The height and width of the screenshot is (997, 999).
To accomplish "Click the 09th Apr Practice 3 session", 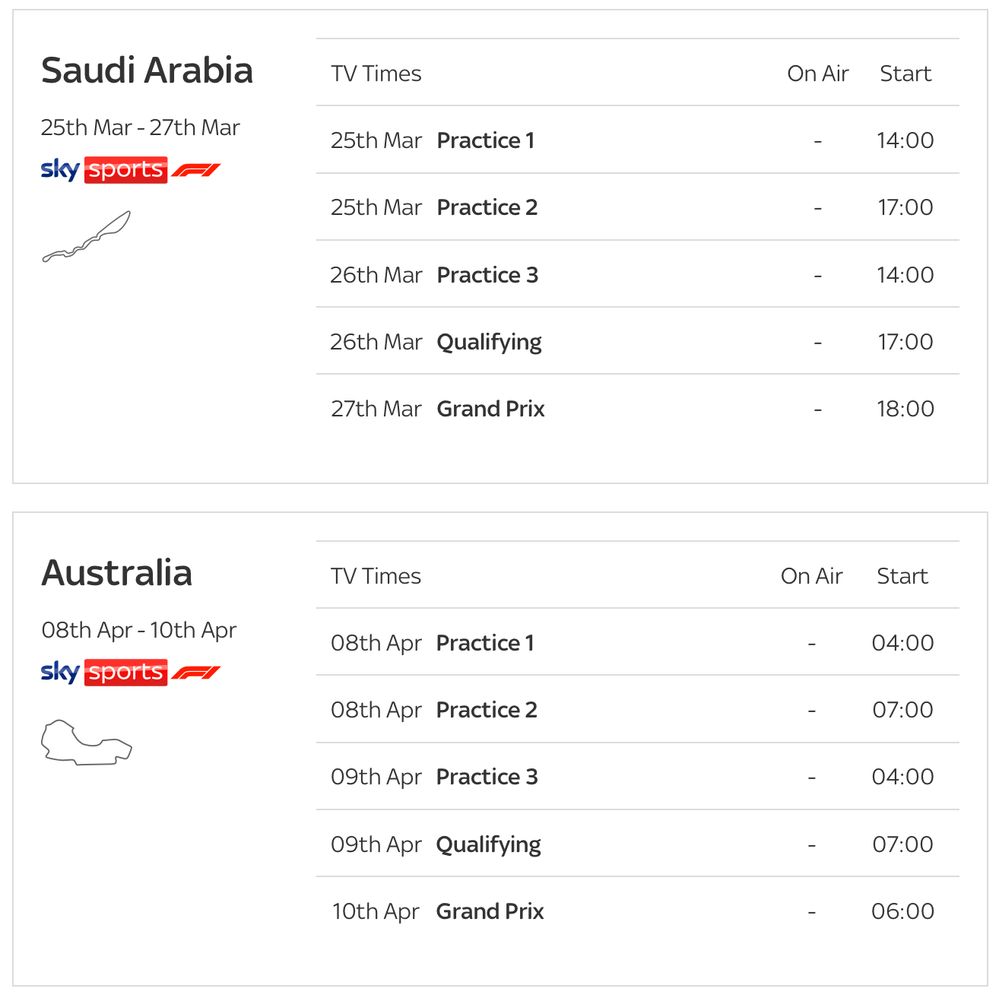I will pyautogui.click(x=486, y=777).
